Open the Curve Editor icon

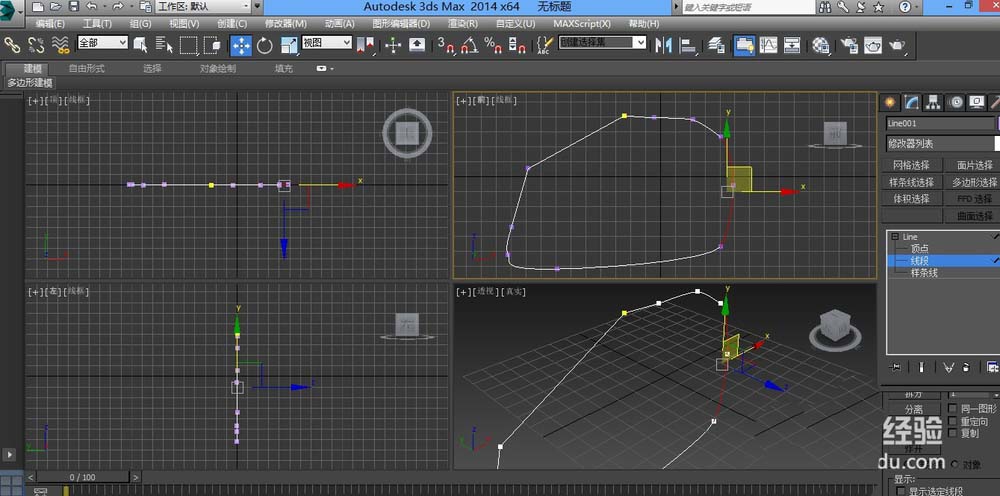(769, 45)
